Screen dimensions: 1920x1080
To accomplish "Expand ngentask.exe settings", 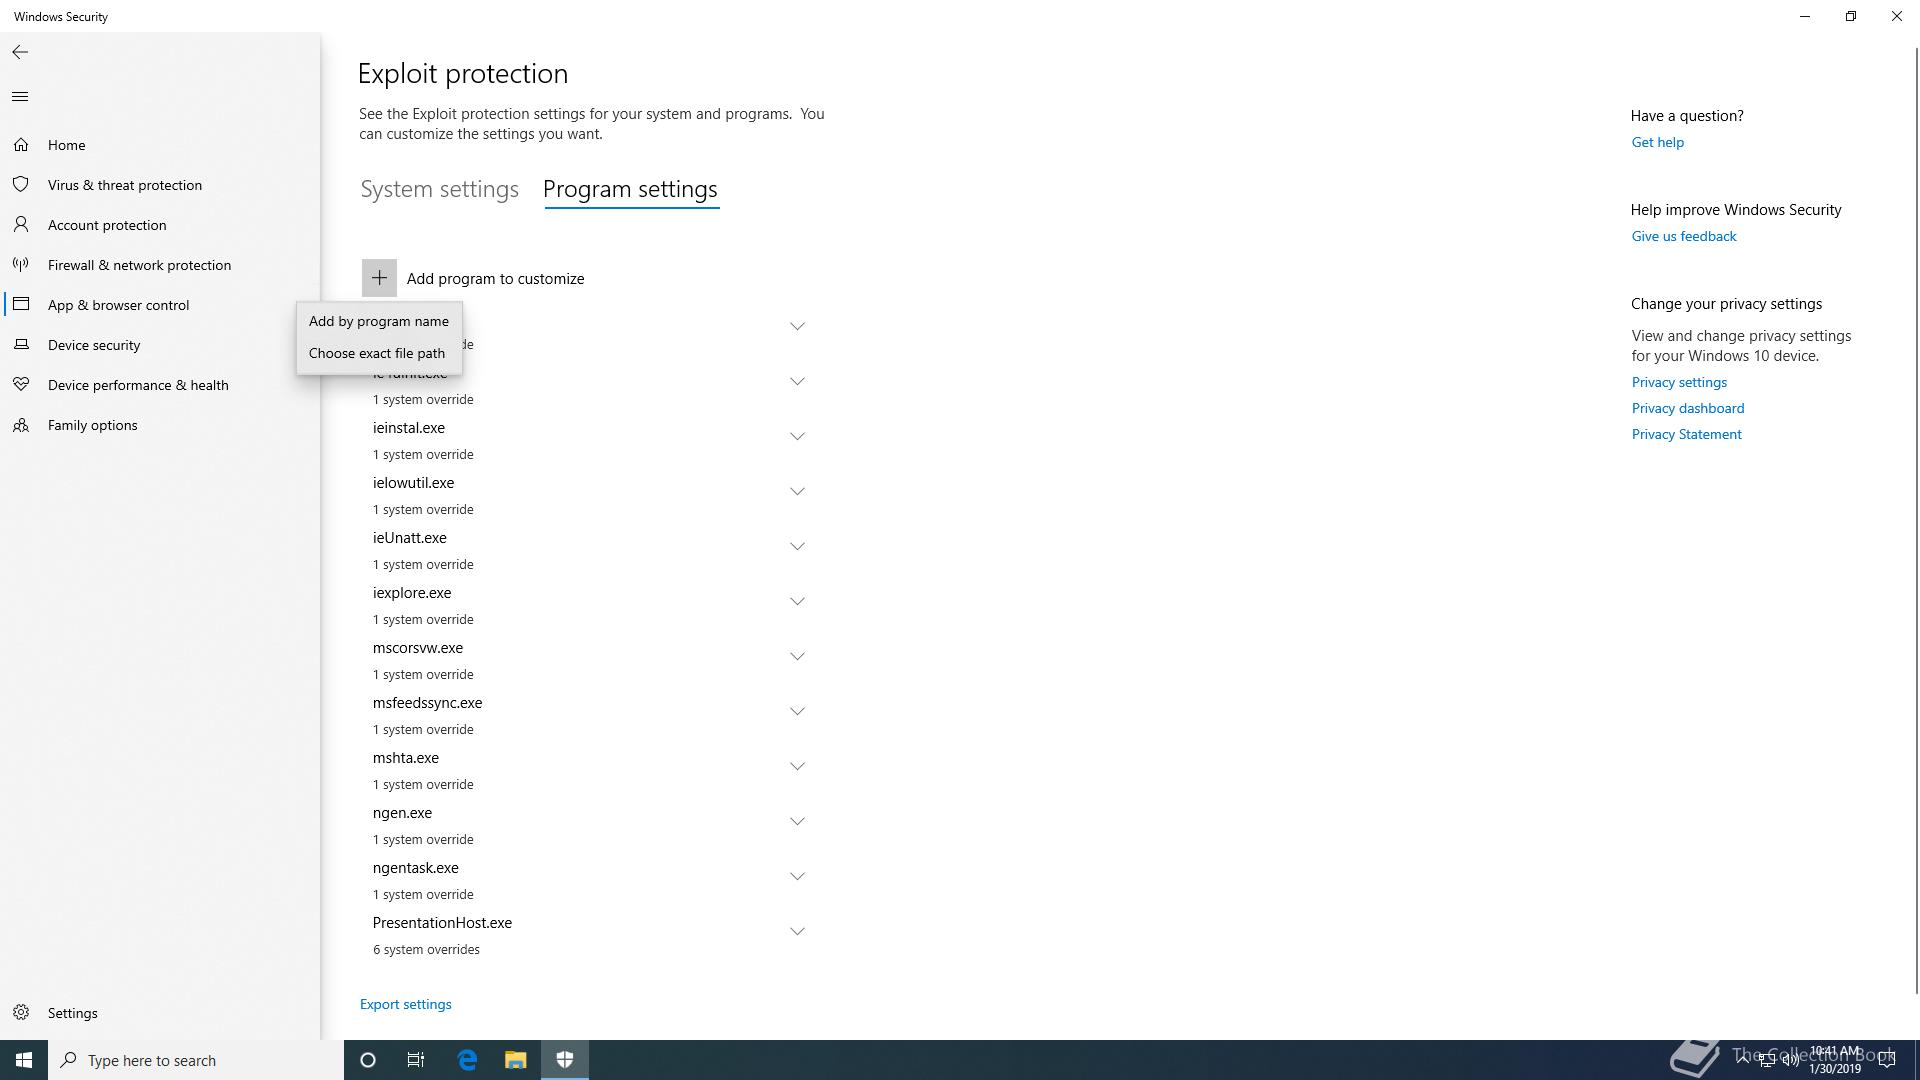I will coord(797,876).
